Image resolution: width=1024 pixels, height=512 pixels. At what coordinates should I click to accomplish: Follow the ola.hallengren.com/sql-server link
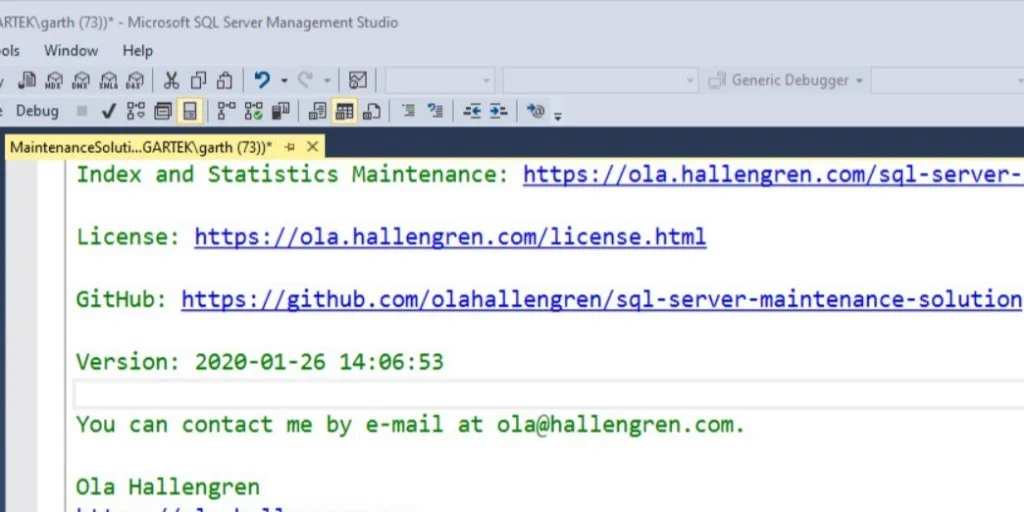[x=773, y=174]
